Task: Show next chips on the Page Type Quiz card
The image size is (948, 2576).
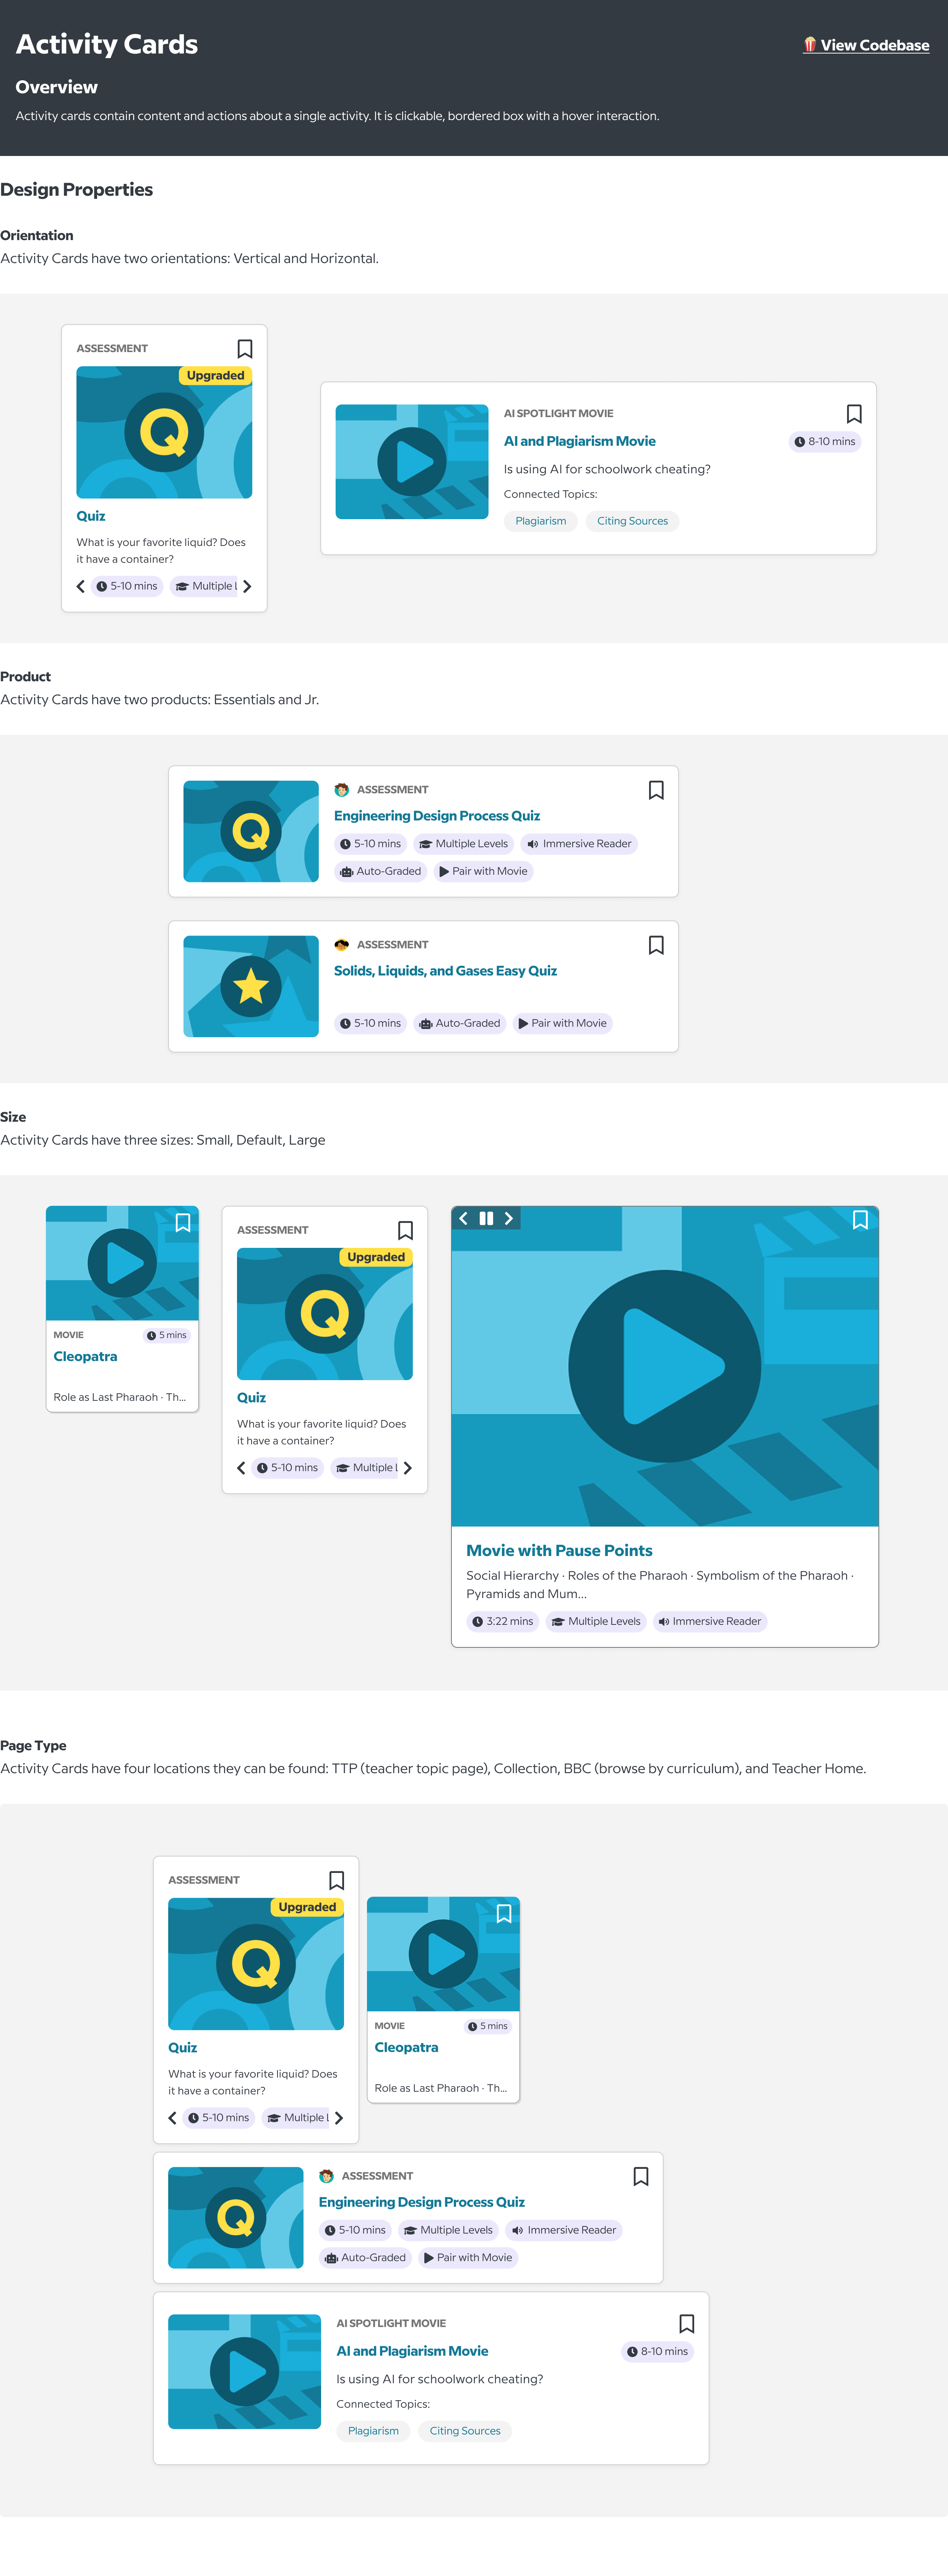Action: [x=339, y=2118]
